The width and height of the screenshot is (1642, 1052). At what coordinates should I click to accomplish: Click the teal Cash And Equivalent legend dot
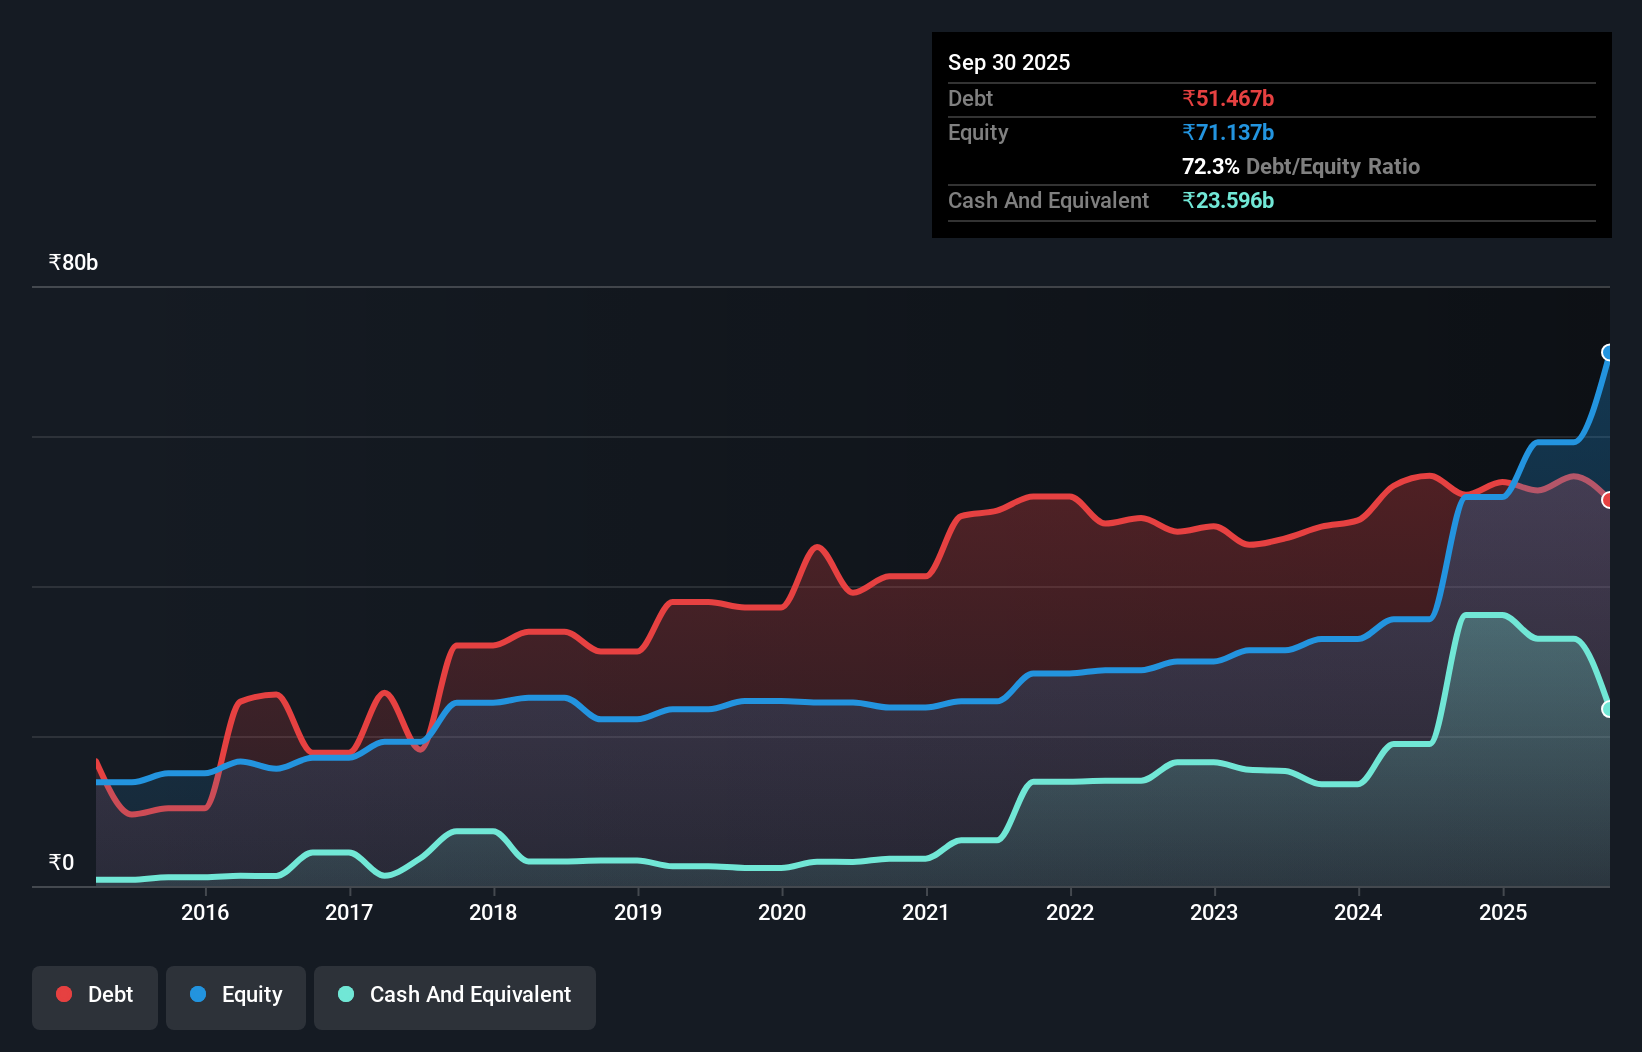click(345, 994)
